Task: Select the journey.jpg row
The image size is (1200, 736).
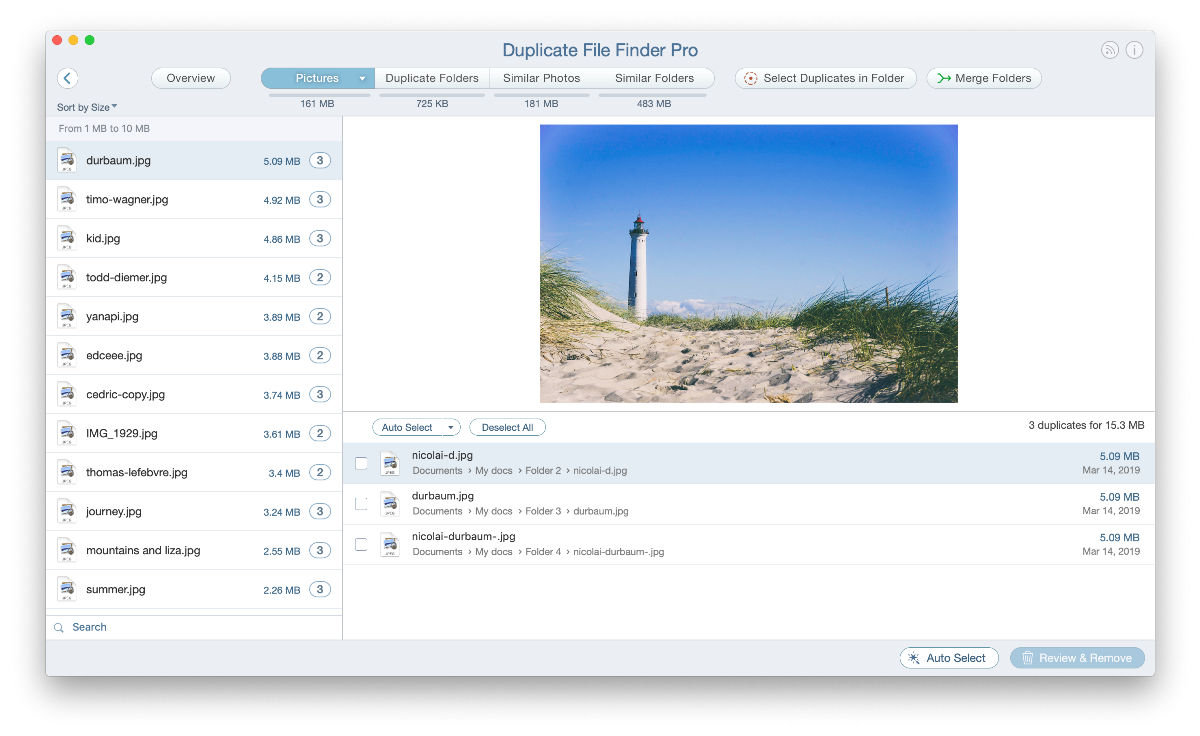Action: coord(194,511)
